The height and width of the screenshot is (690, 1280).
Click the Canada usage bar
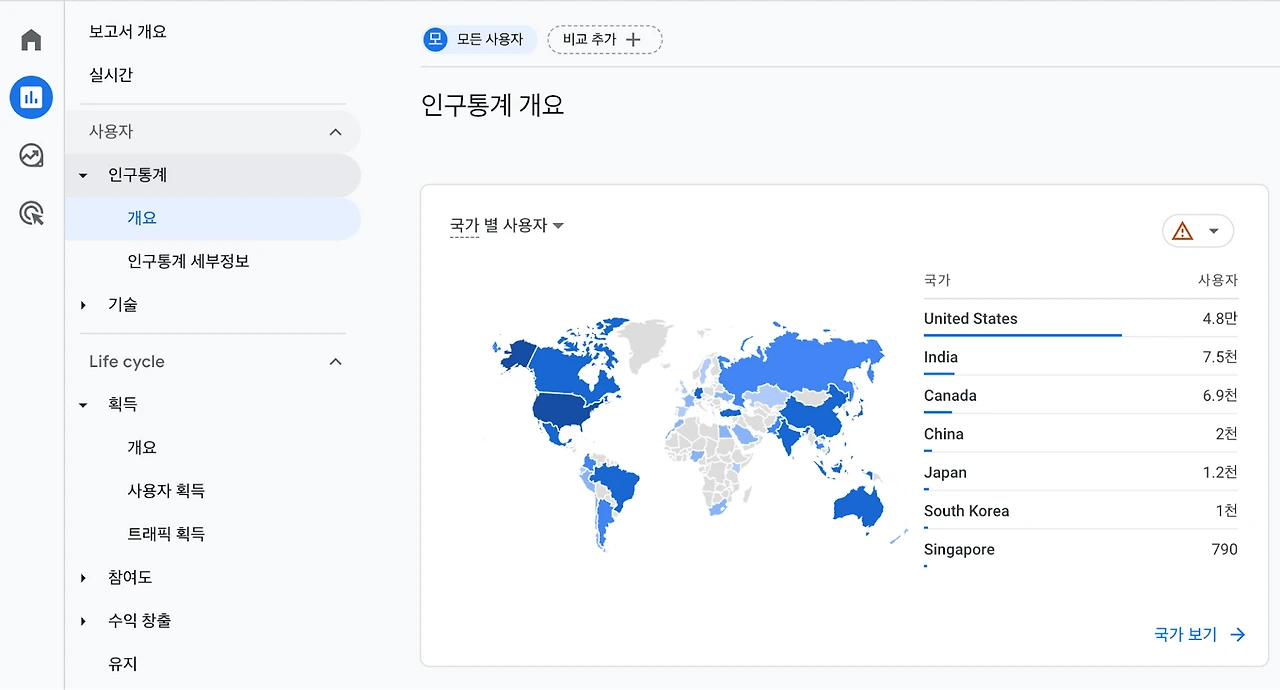(938, 412)
